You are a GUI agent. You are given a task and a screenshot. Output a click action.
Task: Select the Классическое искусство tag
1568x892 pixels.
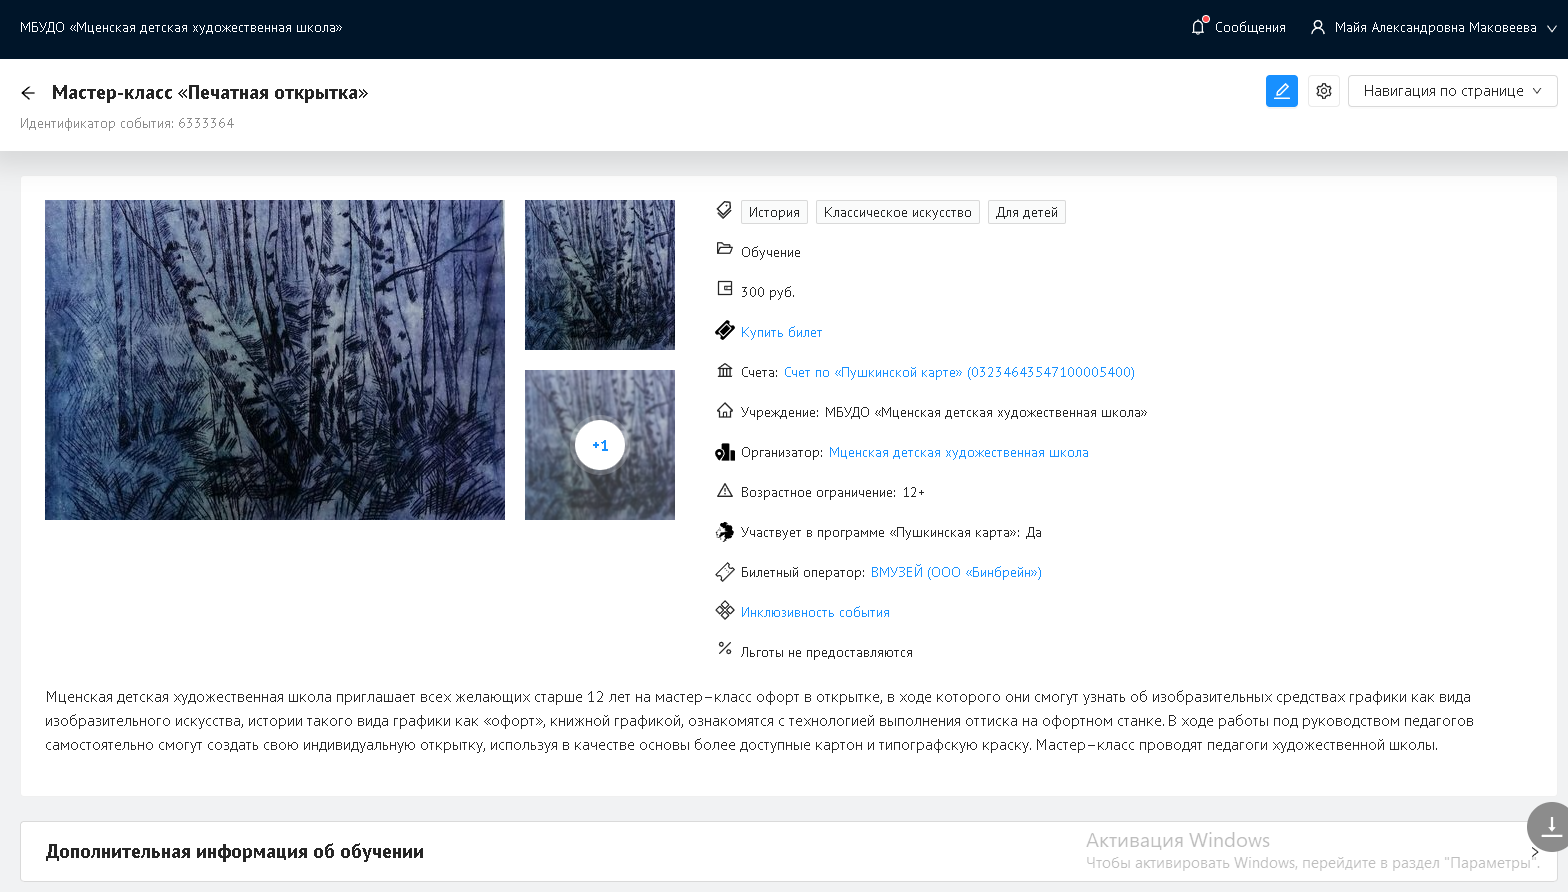897,212
